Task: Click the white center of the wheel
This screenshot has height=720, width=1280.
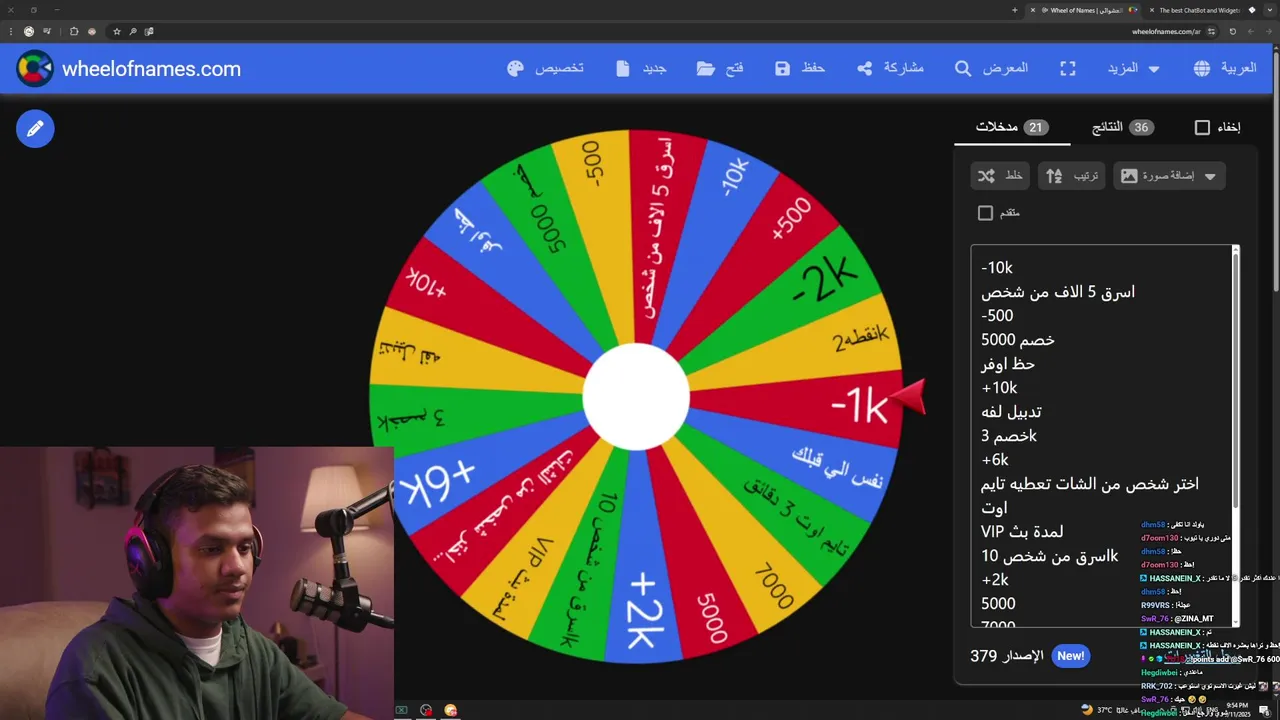Action: click(x=636, y=397)
